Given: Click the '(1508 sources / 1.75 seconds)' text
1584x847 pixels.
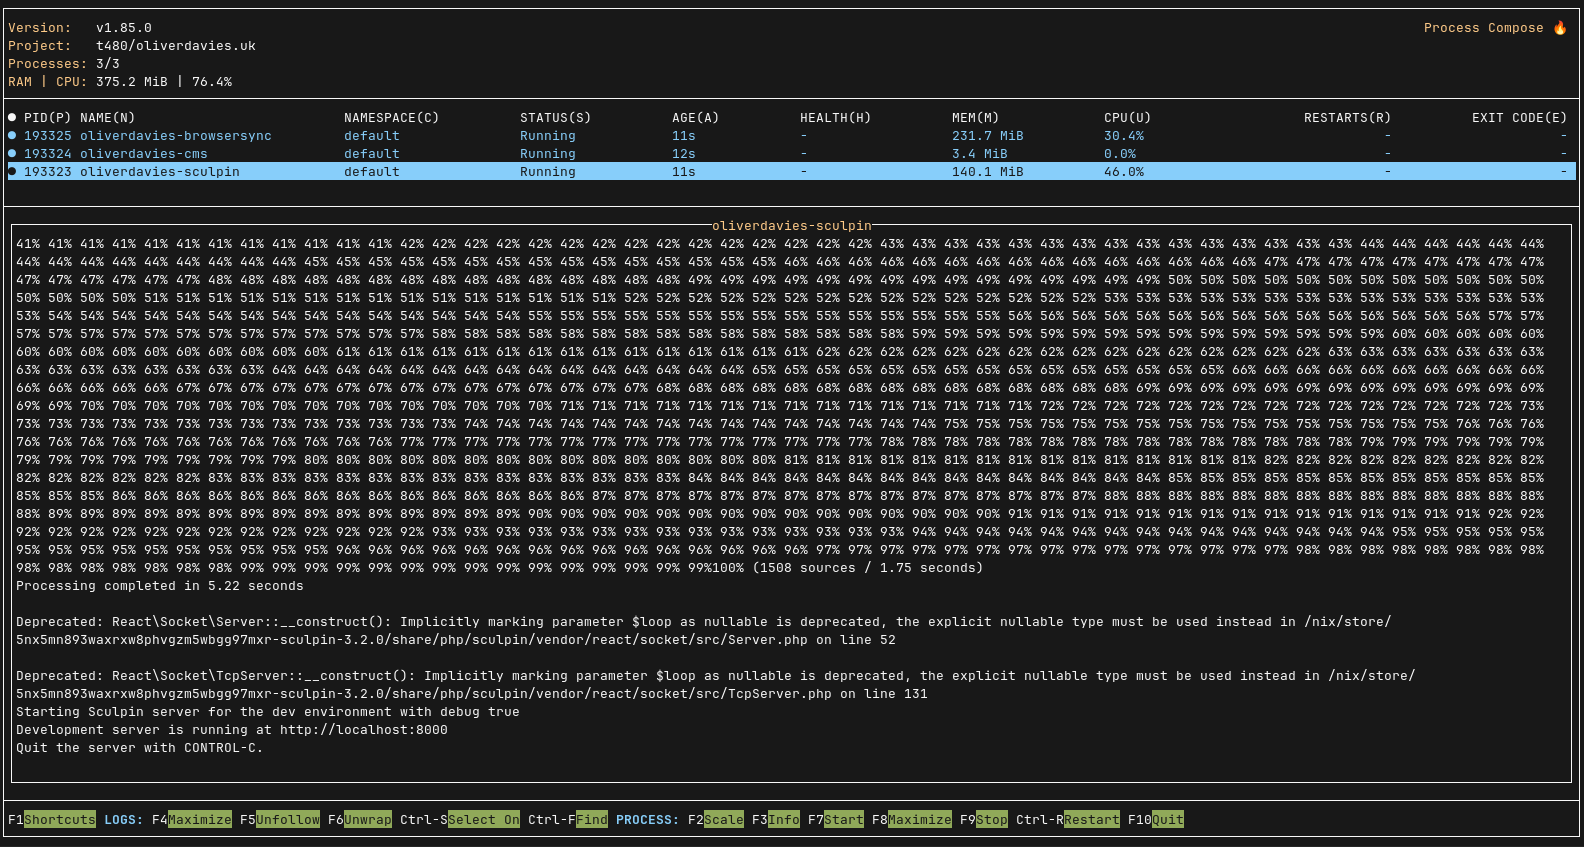Looking at the screenshot, I should point(868,568).
